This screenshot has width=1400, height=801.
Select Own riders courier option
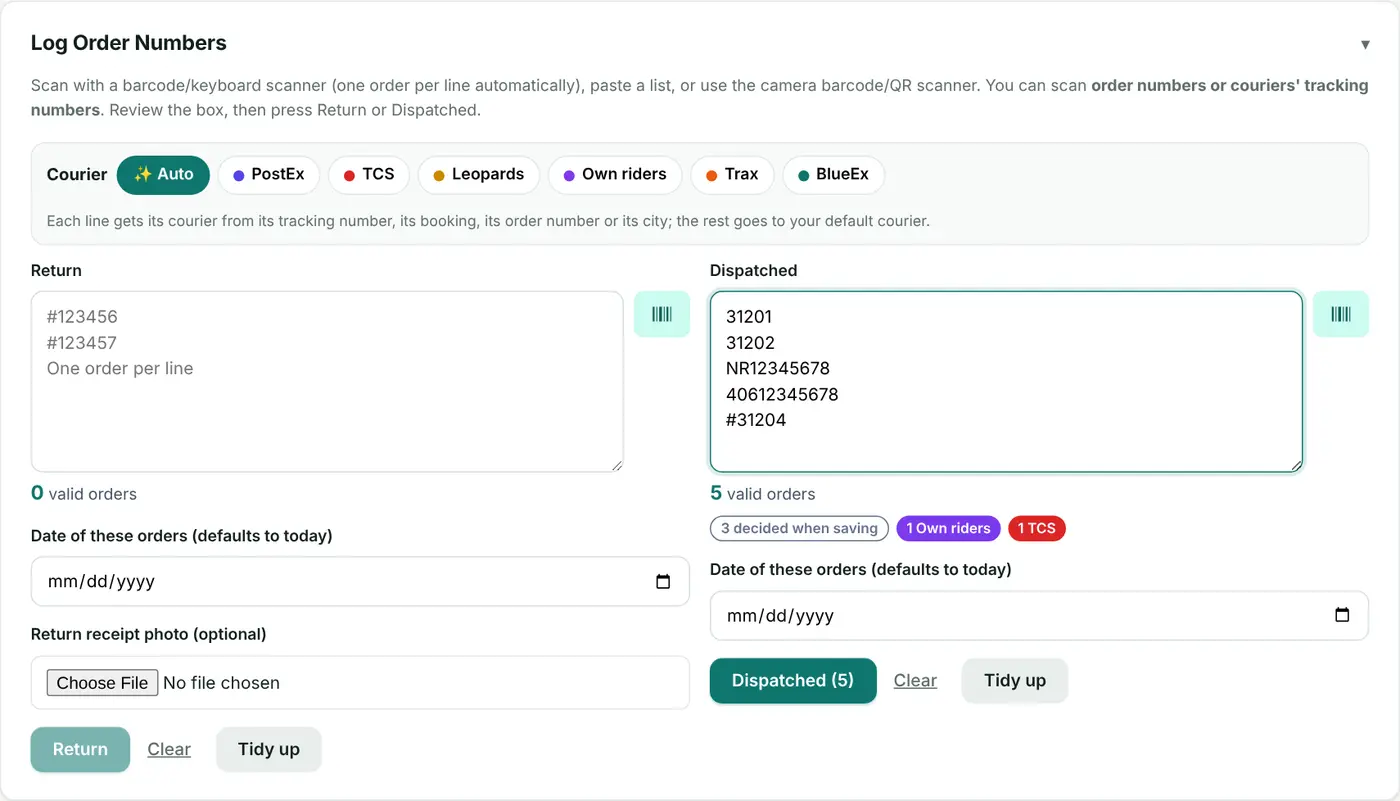pyautogui.click(x=615, y=175)
